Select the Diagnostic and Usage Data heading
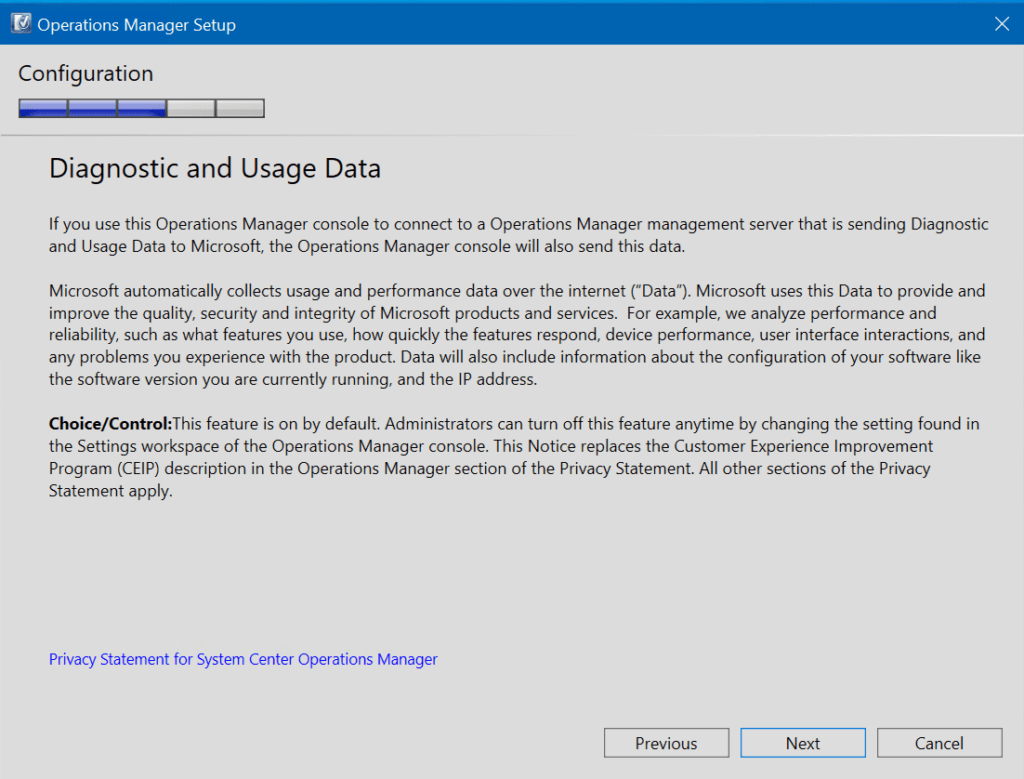The height and width of the screenshot is (779, 1024). tap(215, 168)
